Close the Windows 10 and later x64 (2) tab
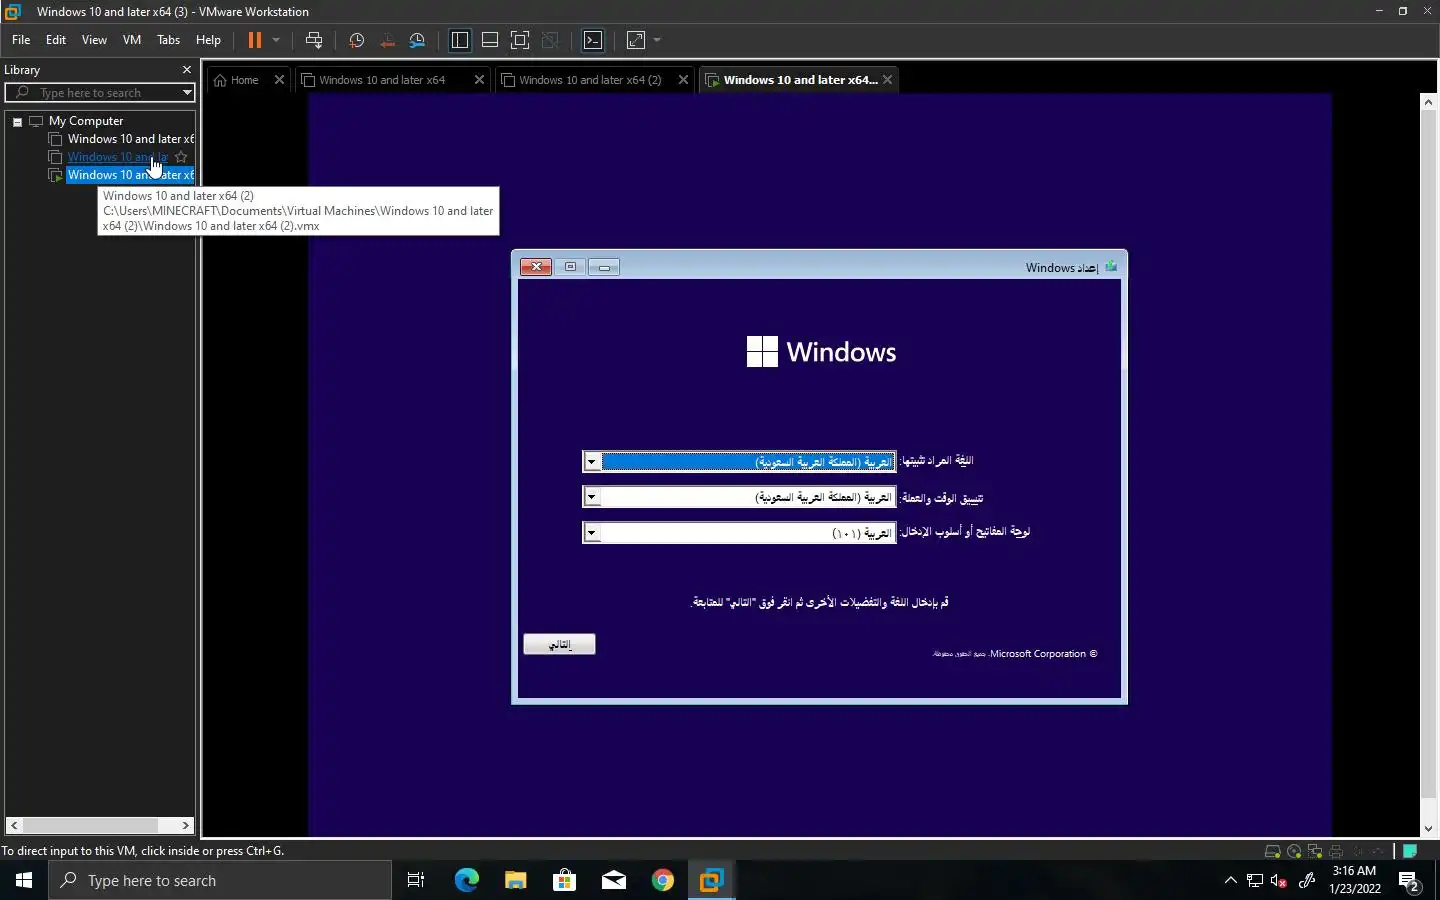The image size is (1440, 900). (683, 80)
